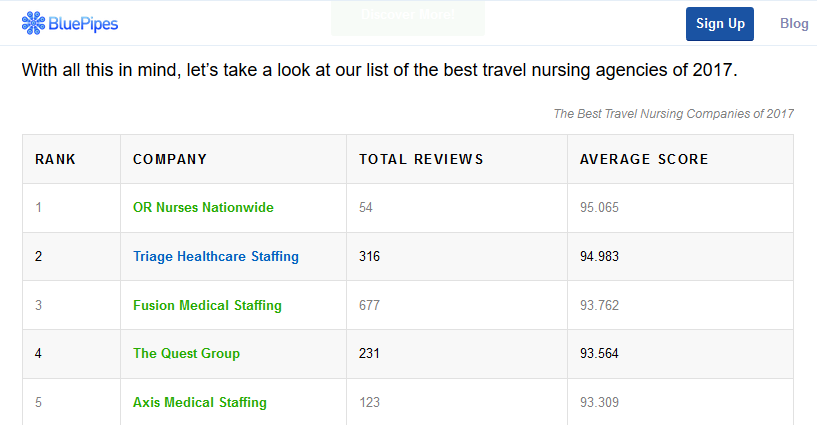Click the table caption Best Travel Nursing Companies
Viewport: 817px width, 425px height.
(674, 114)
